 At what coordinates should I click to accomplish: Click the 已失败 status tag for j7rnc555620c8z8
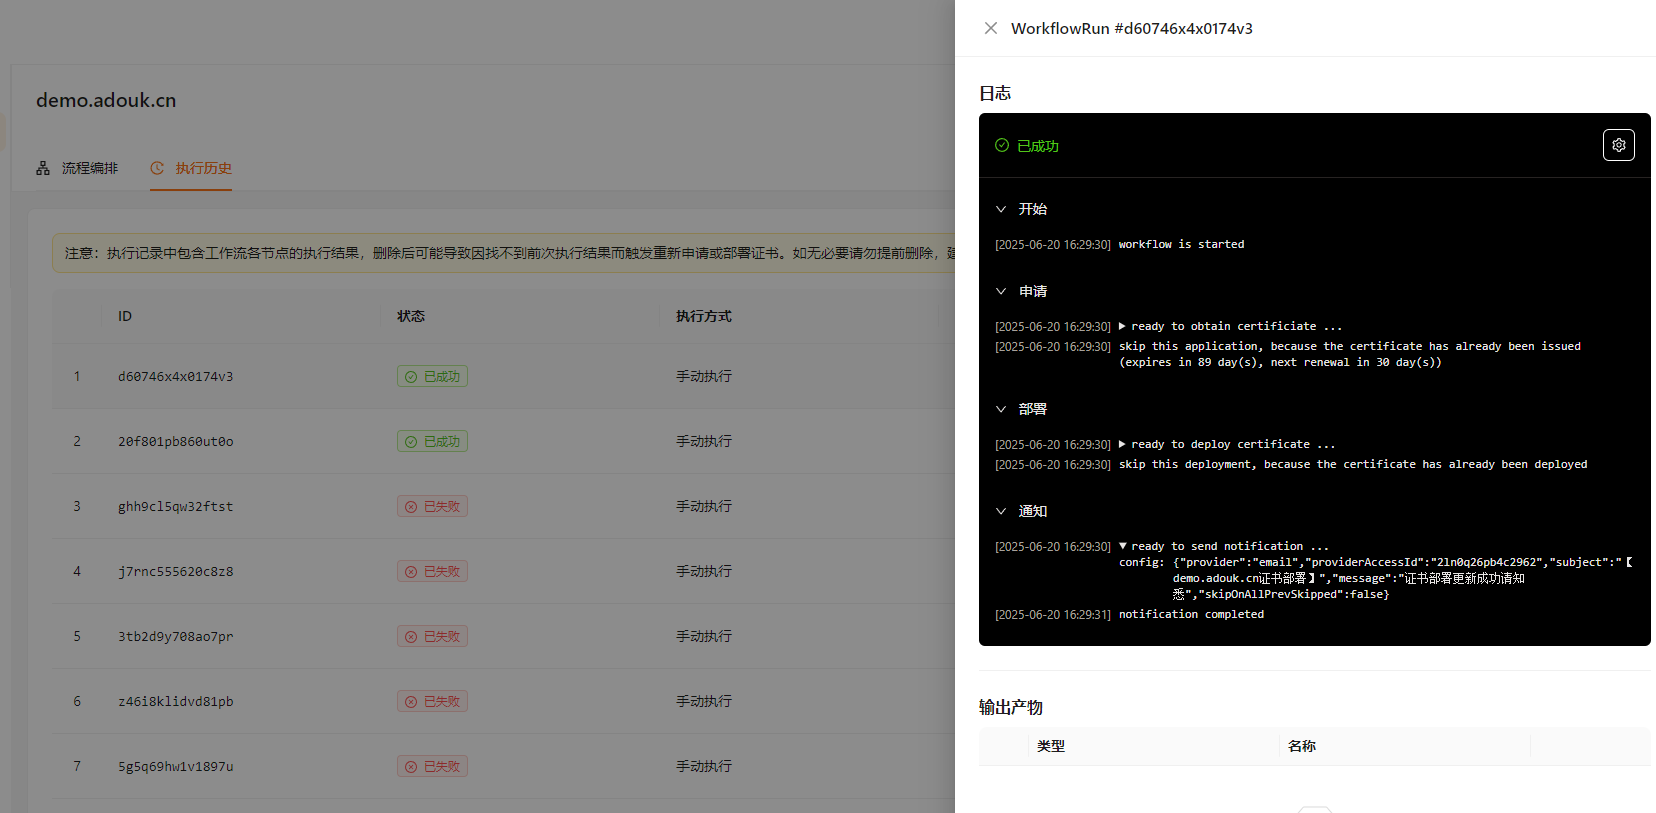pyautogui.click(x=432, y=572)
